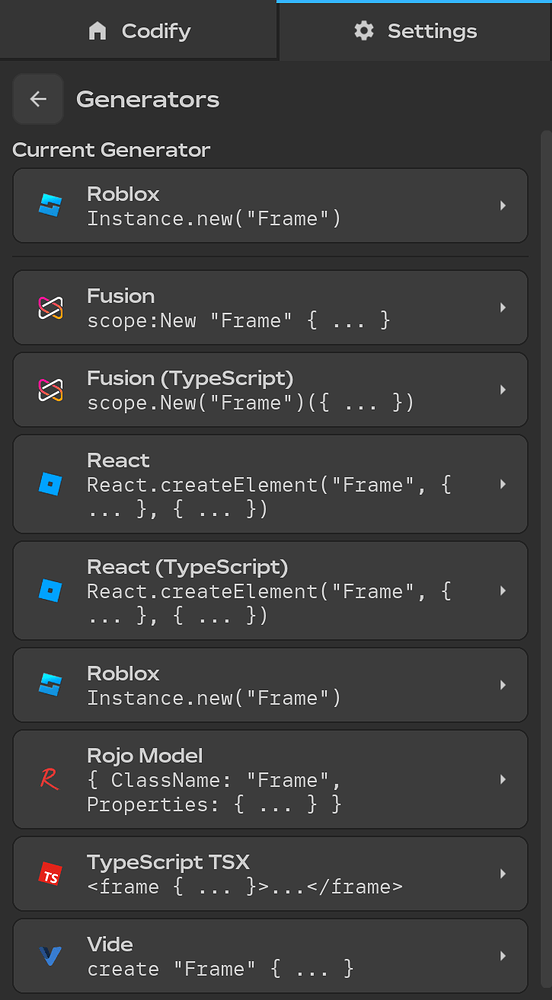Click the React generator's blue square icon
The image size is (552, 1000).
pos(50,484)
